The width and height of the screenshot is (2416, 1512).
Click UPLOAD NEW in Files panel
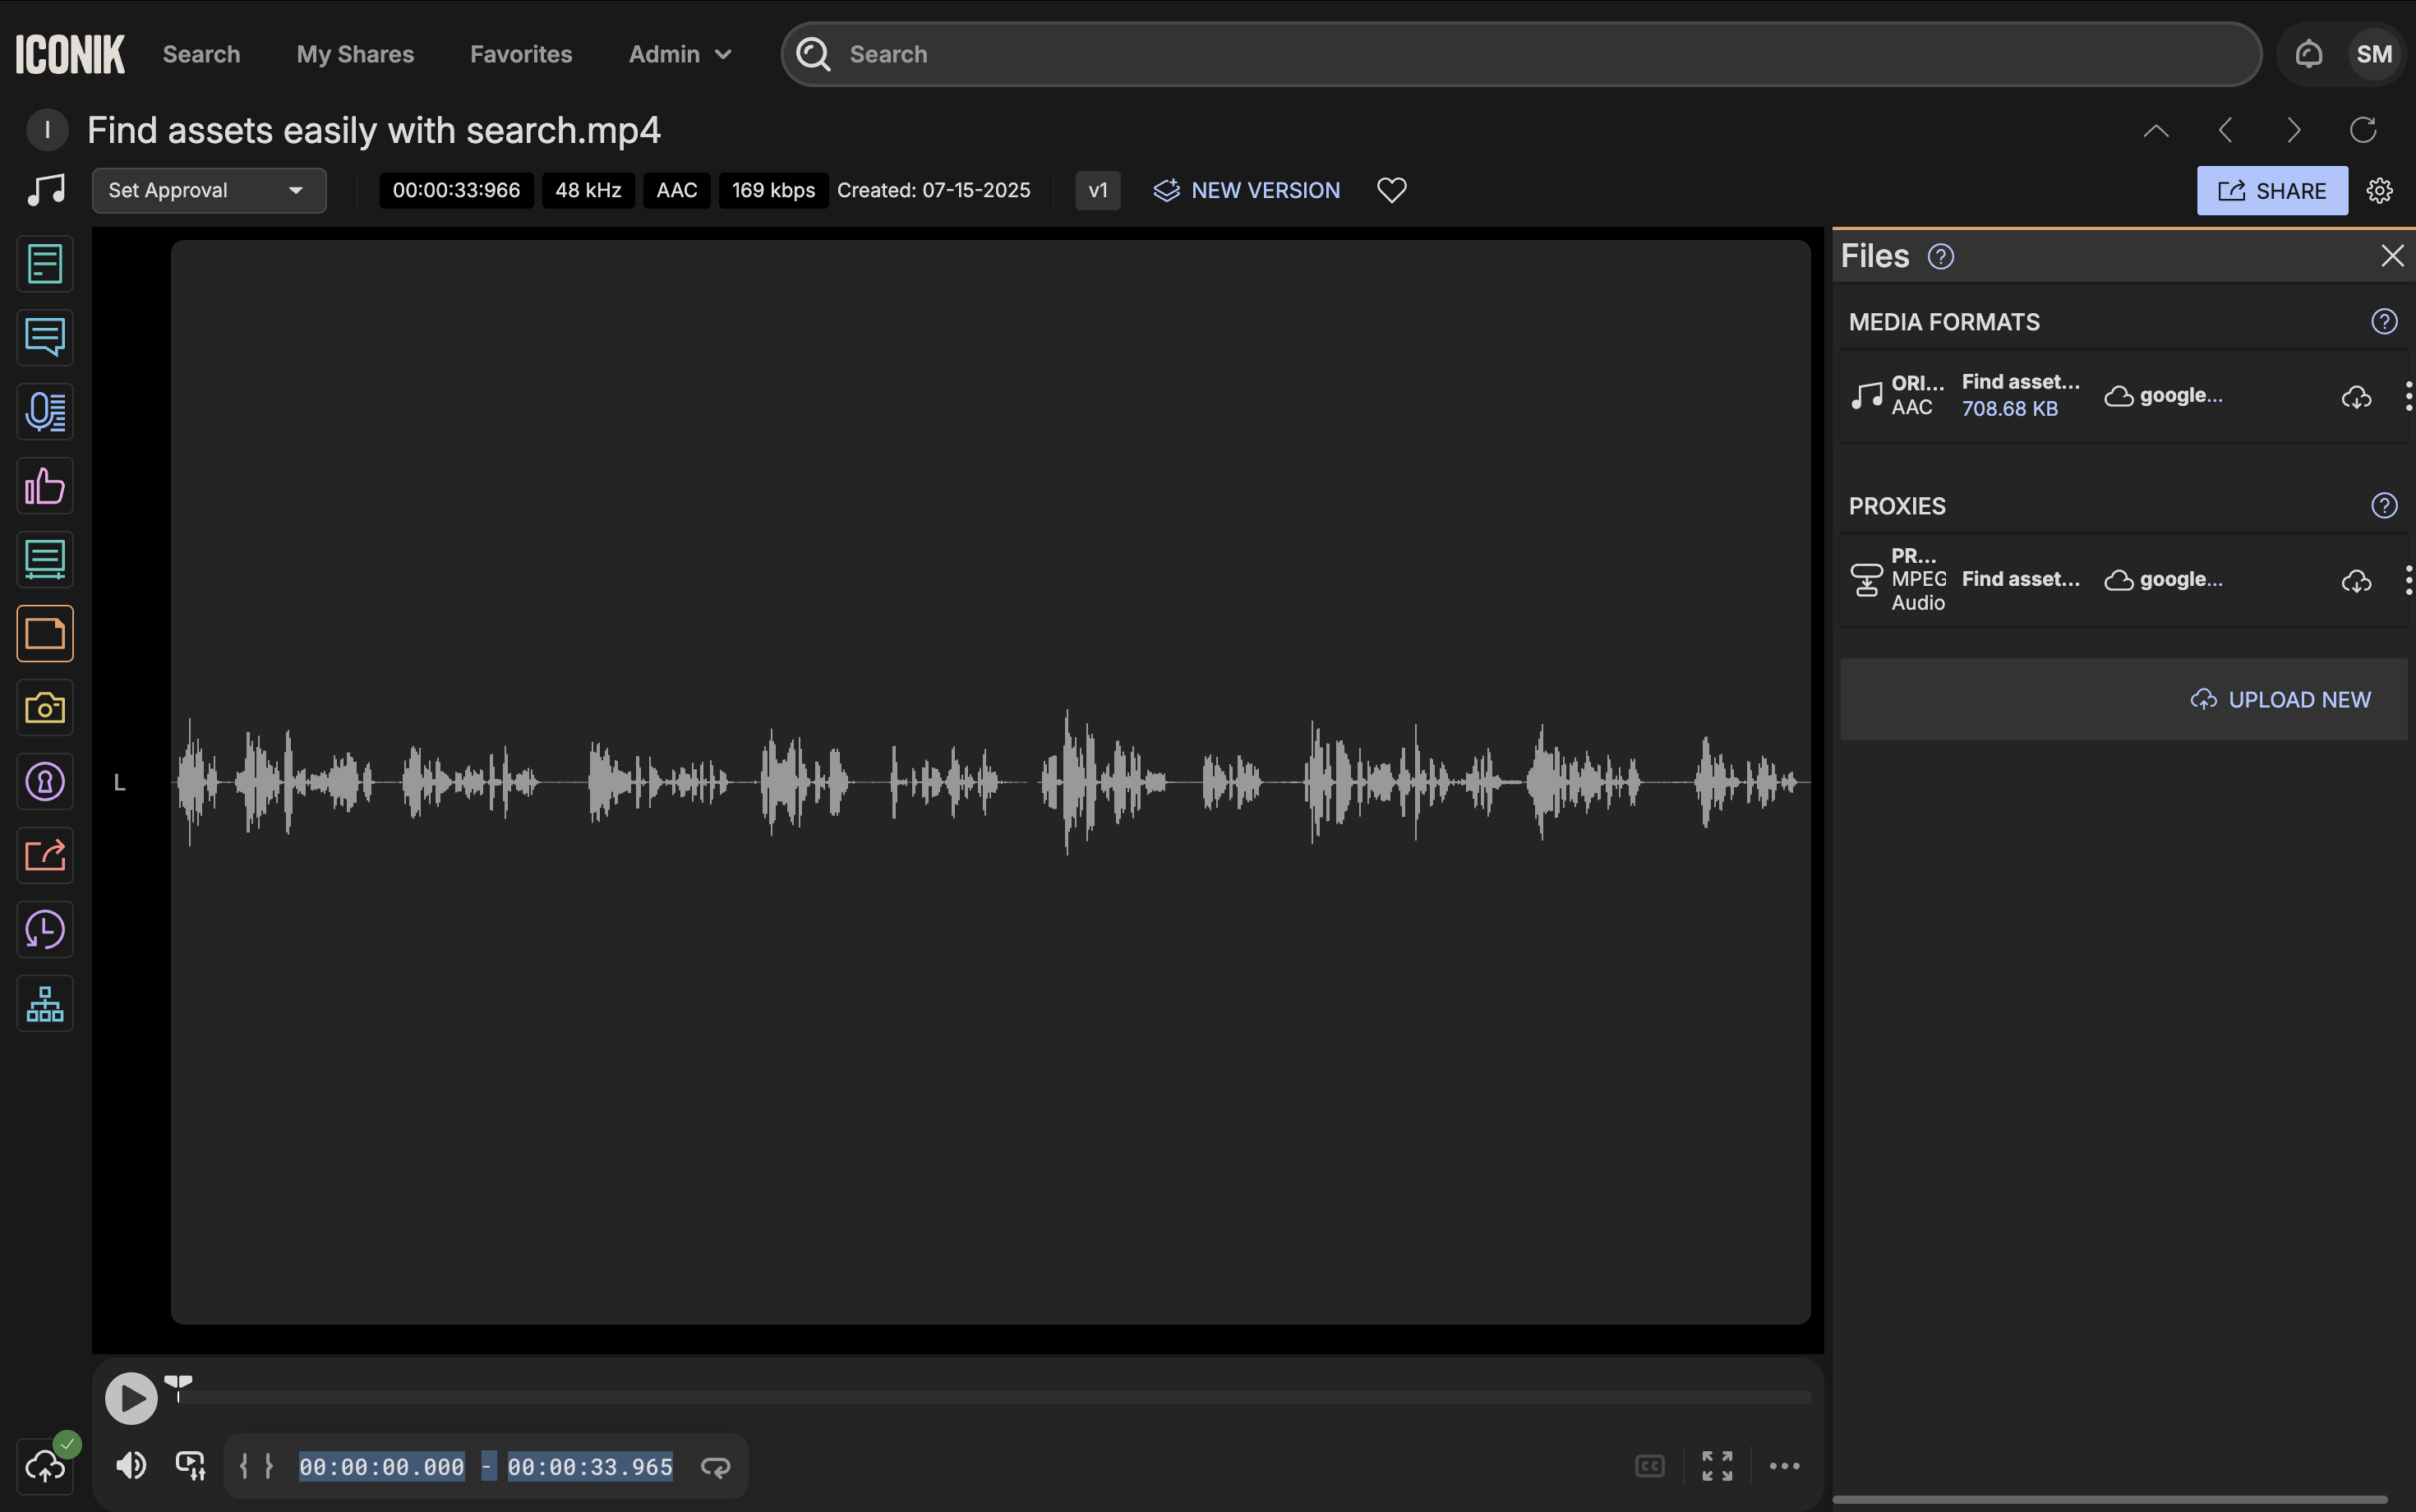pyautogui.click(x=2280, y=699)
